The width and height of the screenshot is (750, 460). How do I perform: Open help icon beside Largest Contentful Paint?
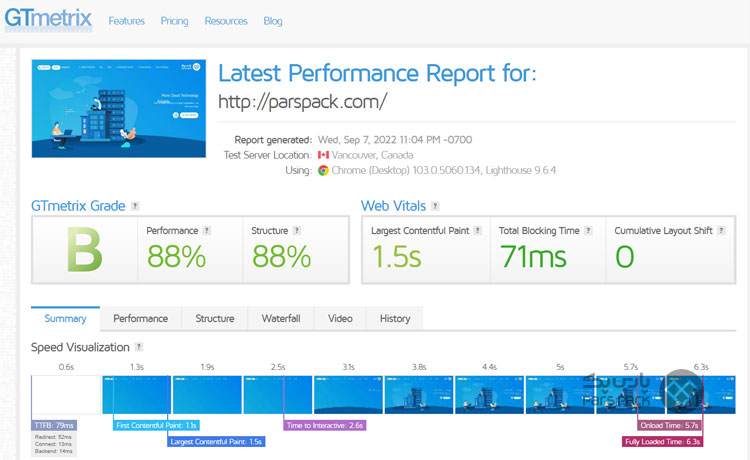point(477,230)
